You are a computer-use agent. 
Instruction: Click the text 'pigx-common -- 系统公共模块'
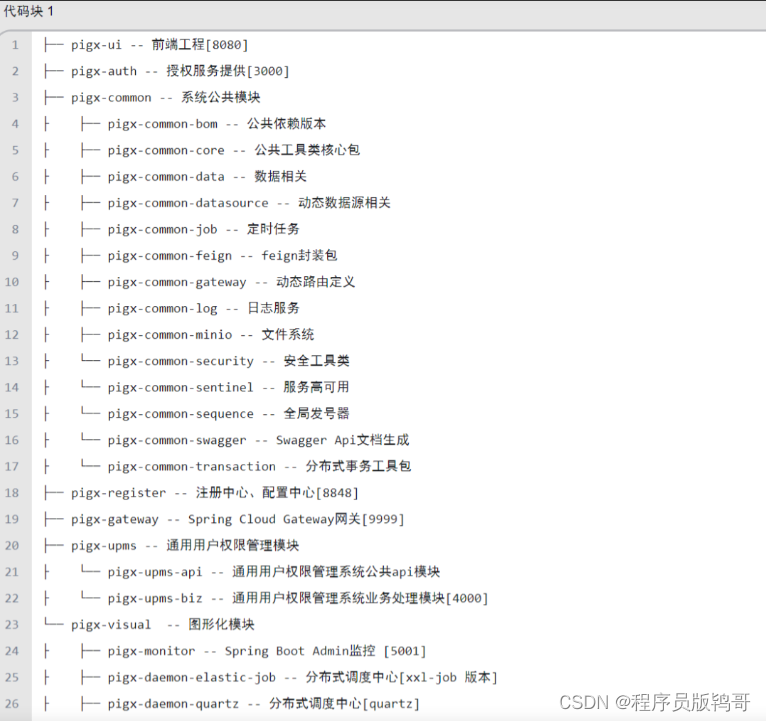(x=166, y=98)
